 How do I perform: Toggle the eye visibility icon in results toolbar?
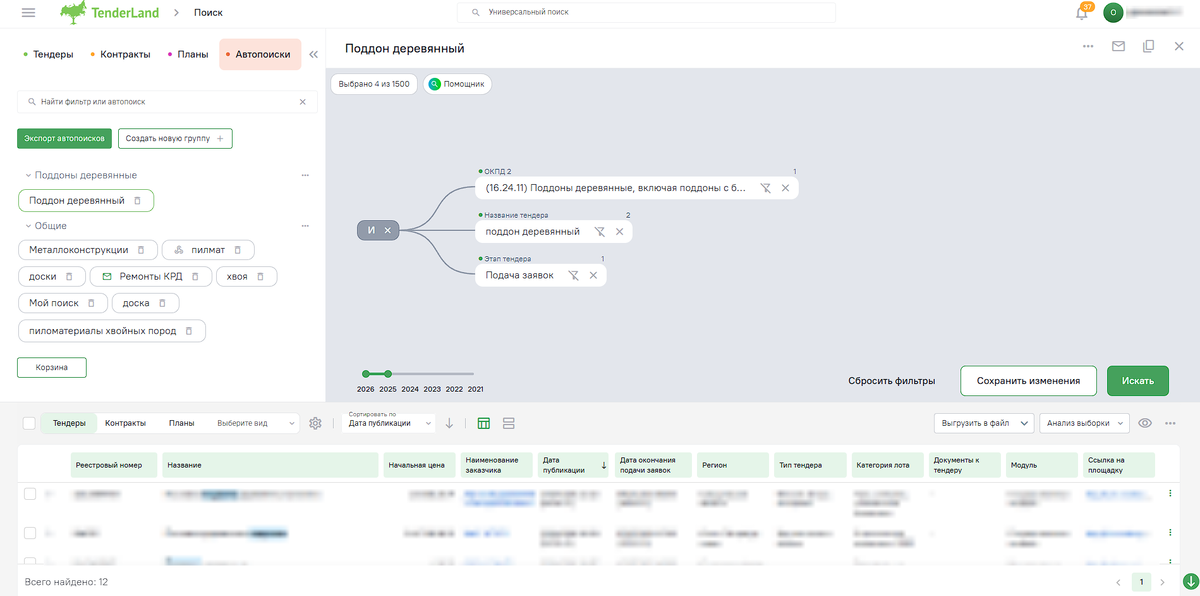[x=1145, y=423]
